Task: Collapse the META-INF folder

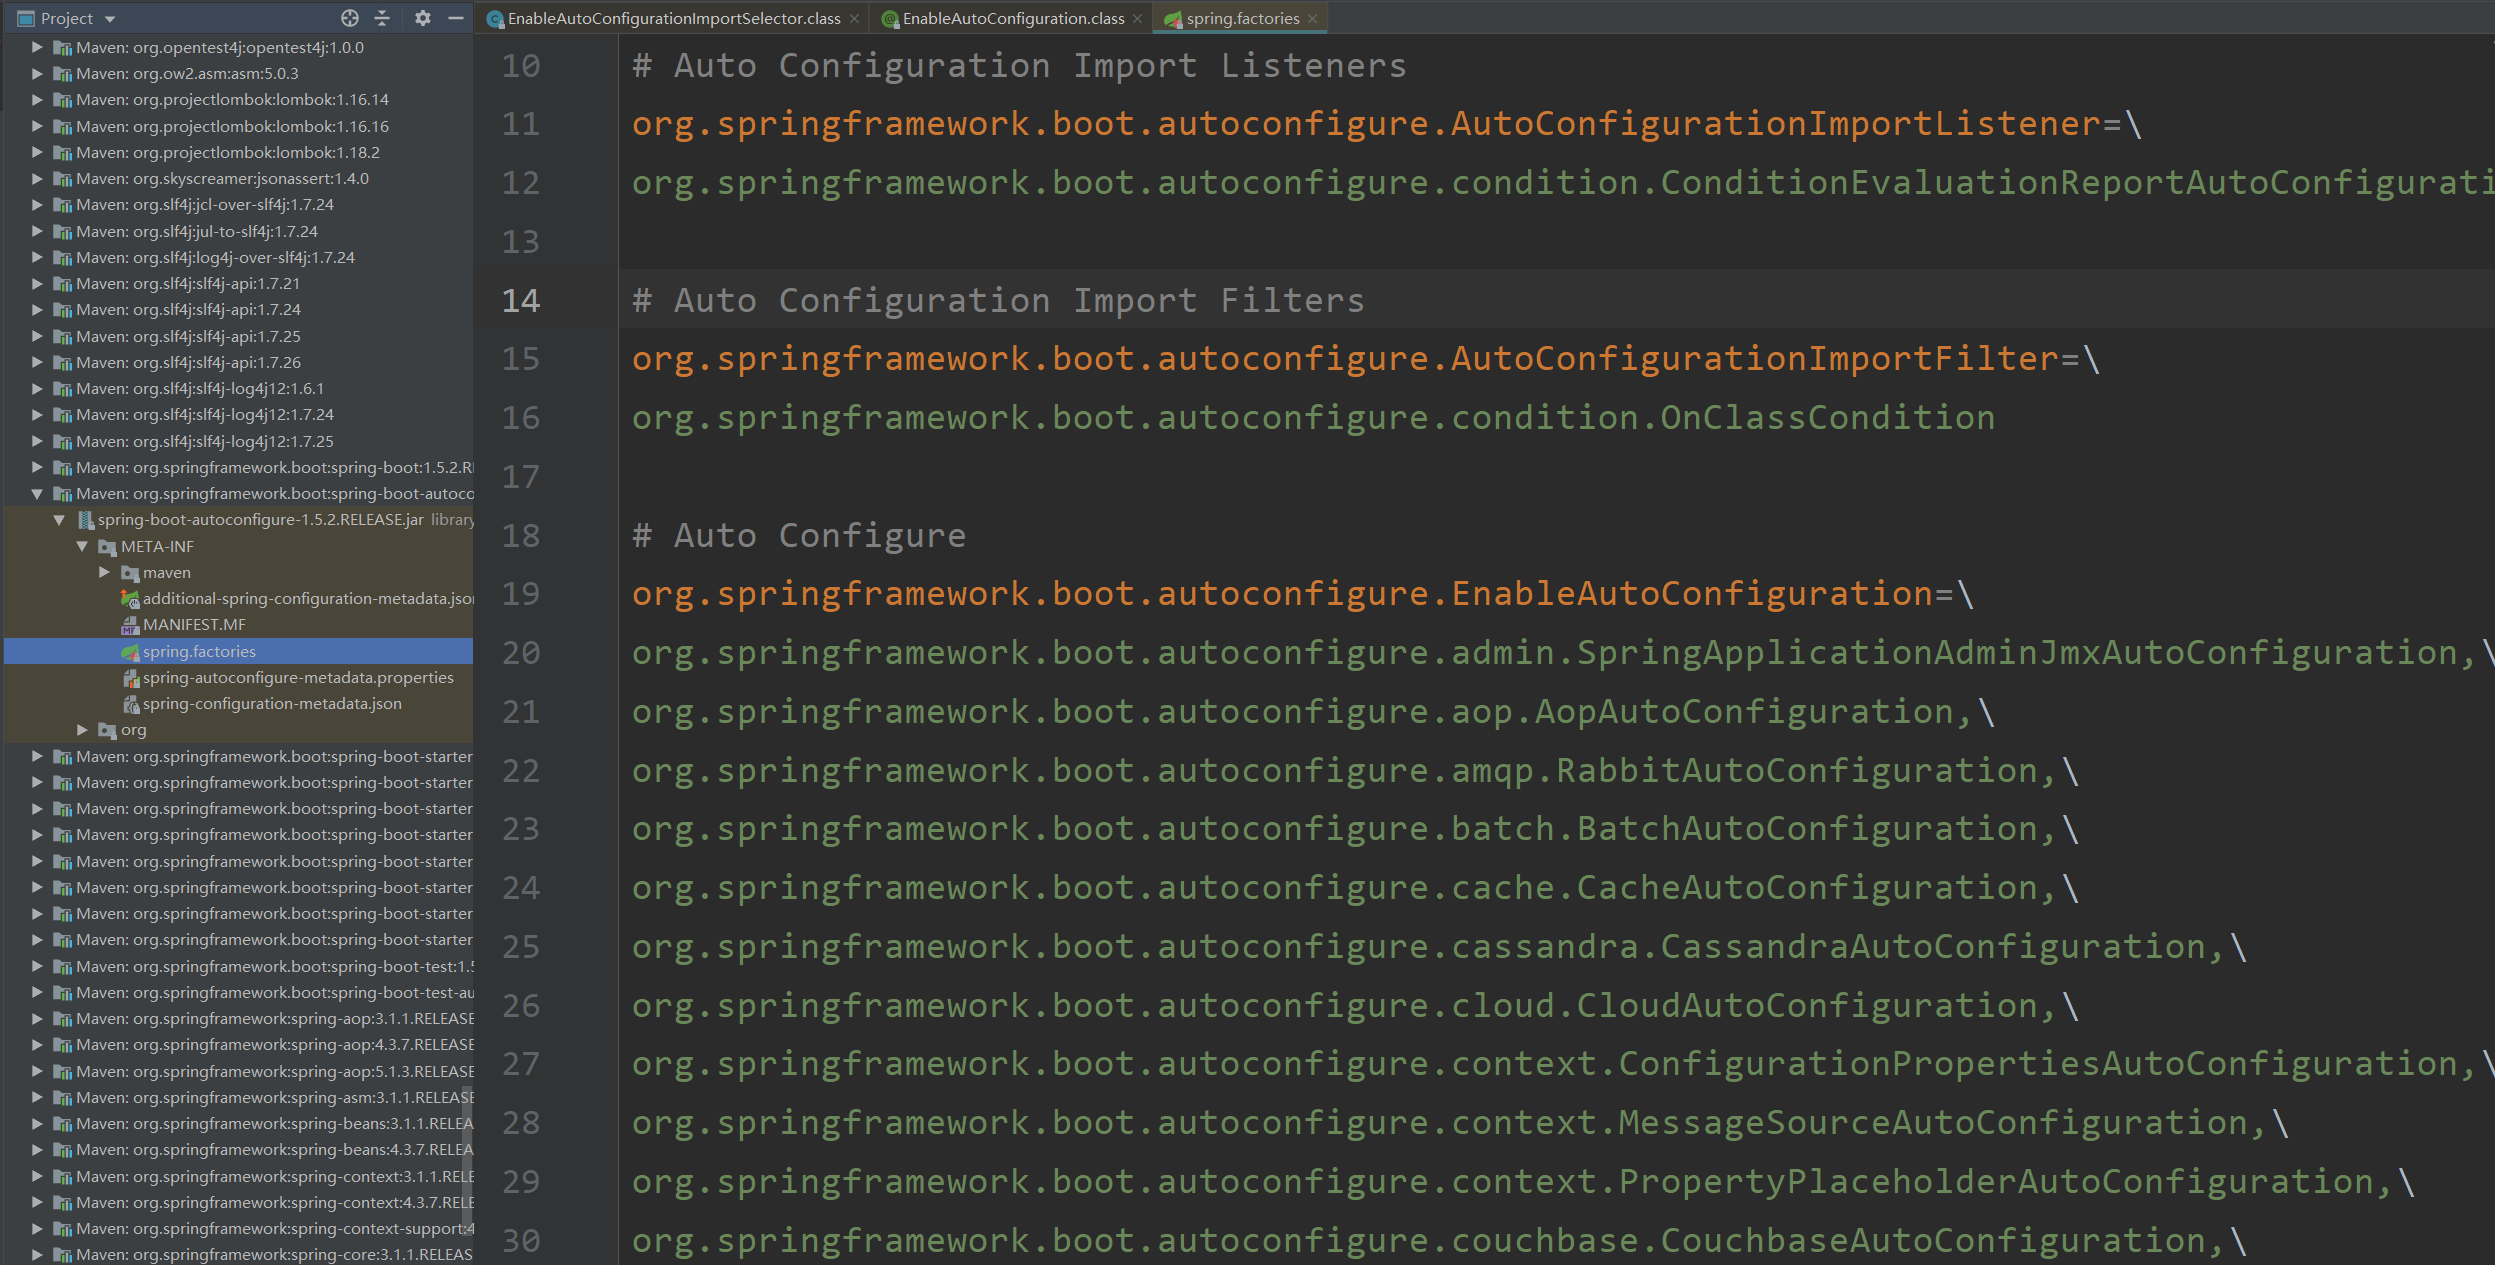Action: pyautogui.click(x=82, y=546)
